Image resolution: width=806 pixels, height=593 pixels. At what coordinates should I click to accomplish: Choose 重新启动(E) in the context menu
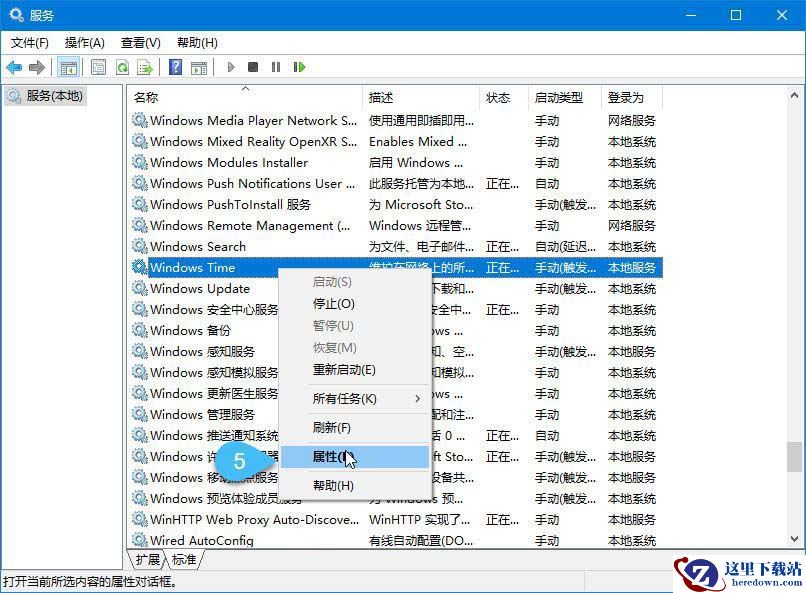pyautogui.click(x=355, y=369)
